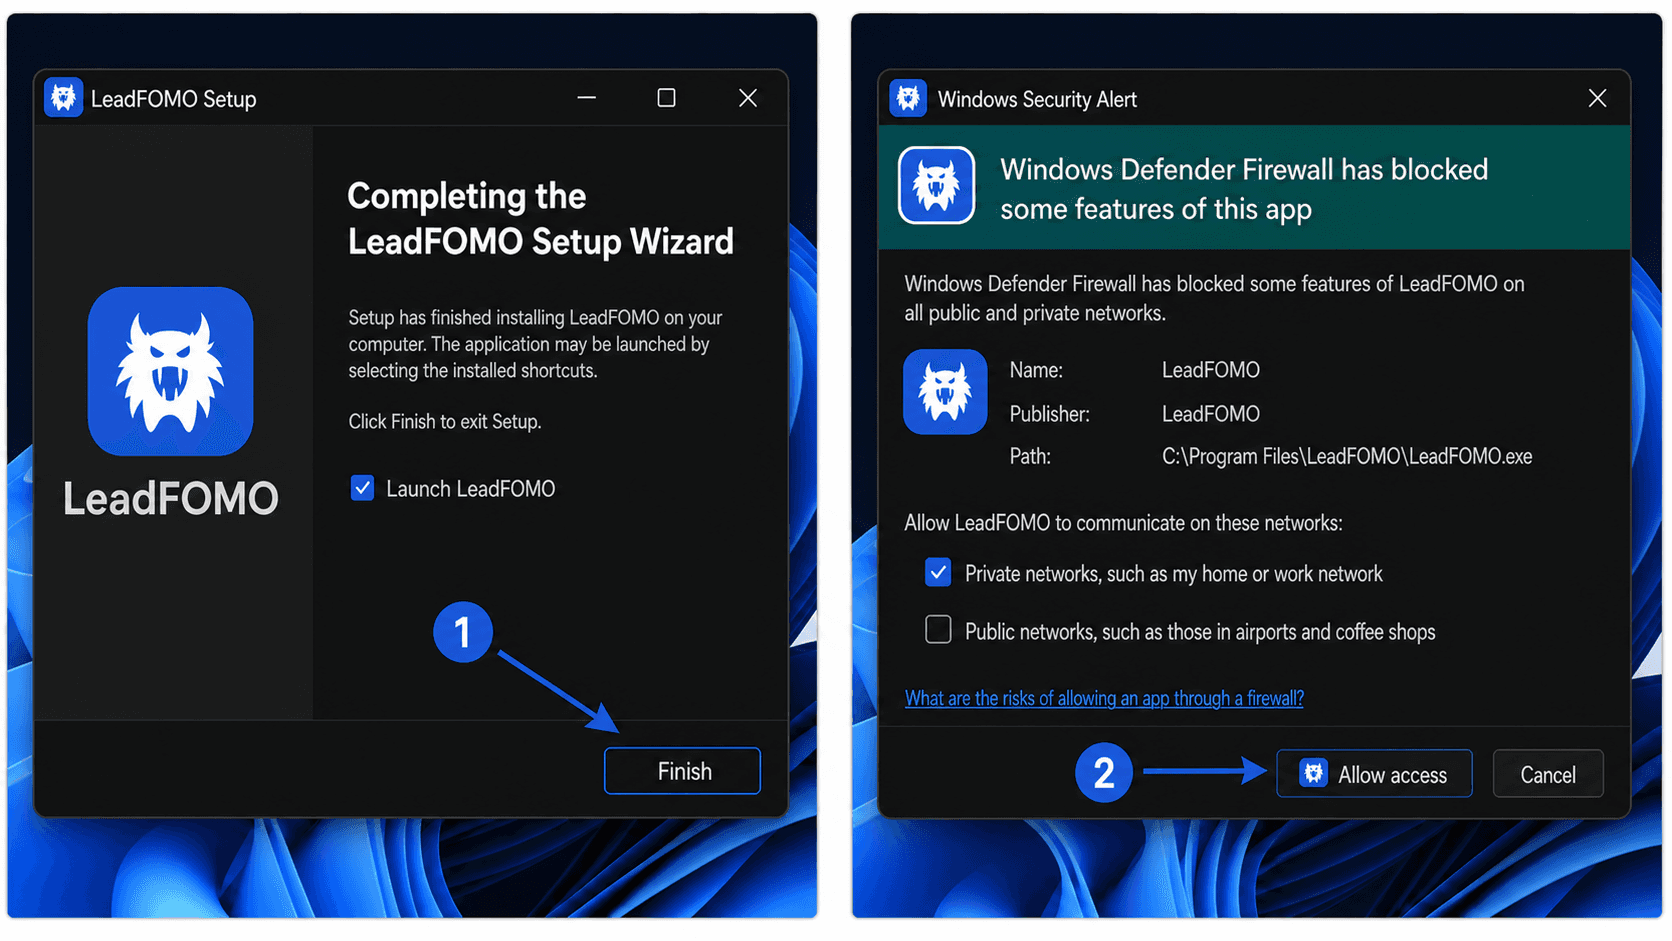This screenshot has width=1672, height=941.
Task: Click 'Allow LeadFOMO to communicate on these networks' text
Action: [x=1123, y=523]
